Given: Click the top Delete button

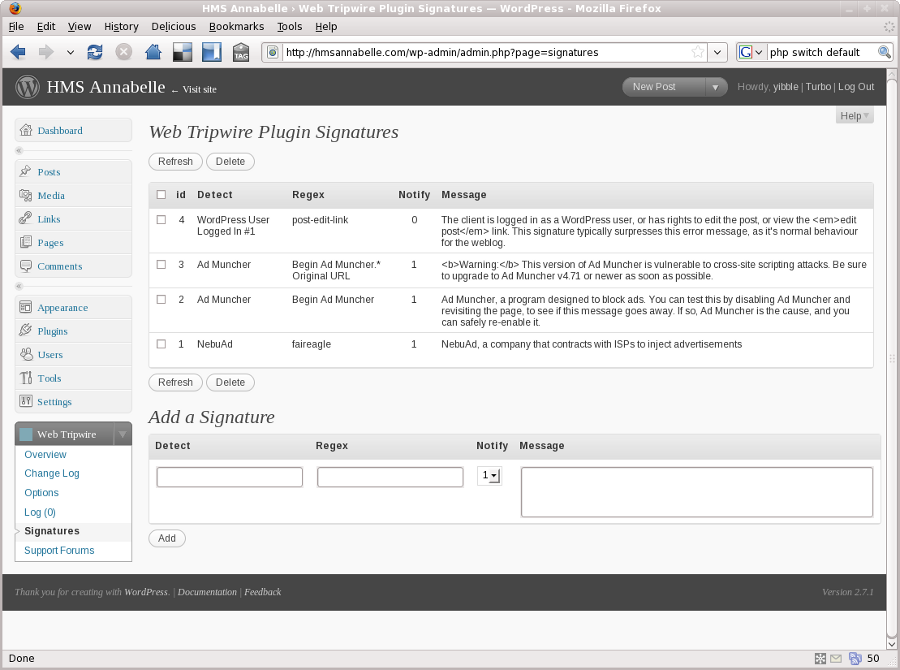Looking at the screenshot, I should [x=230, y=161].
